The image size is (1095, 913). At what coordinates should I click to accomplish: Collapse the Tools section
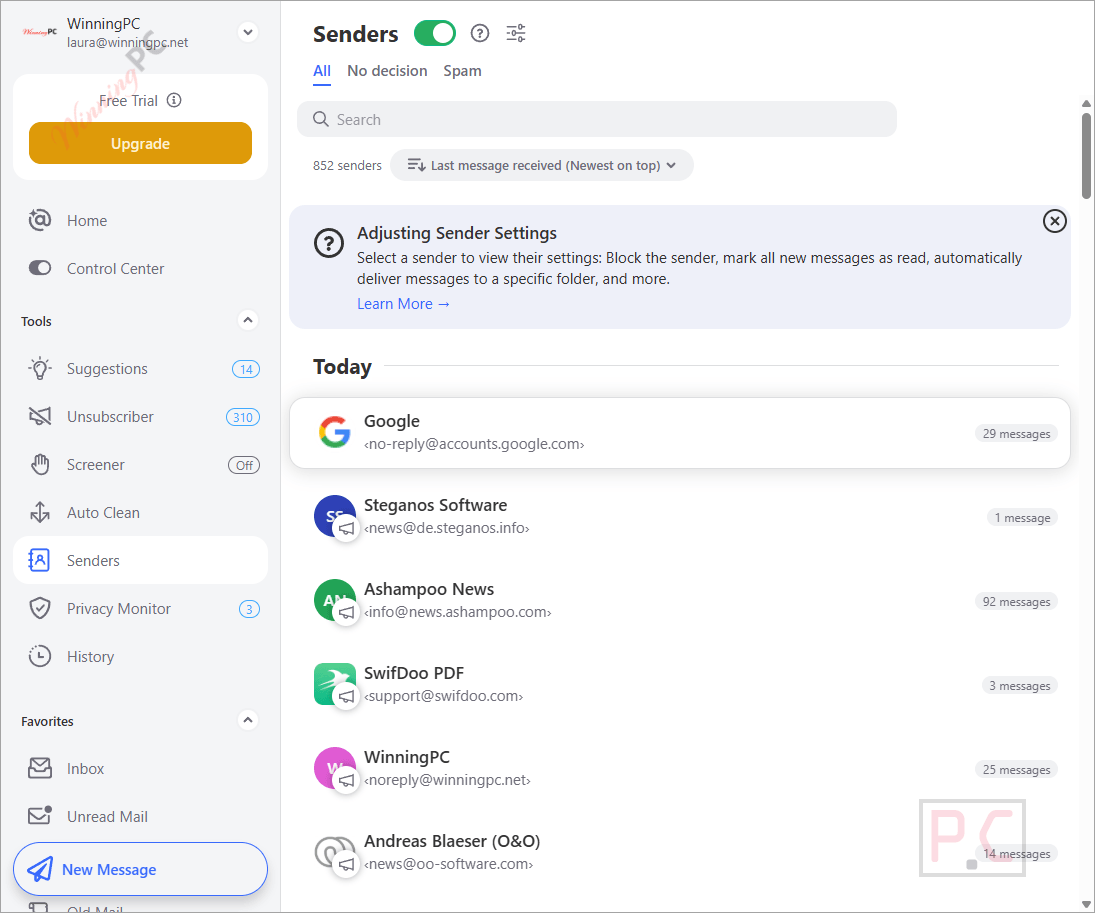tap(248, 321)
